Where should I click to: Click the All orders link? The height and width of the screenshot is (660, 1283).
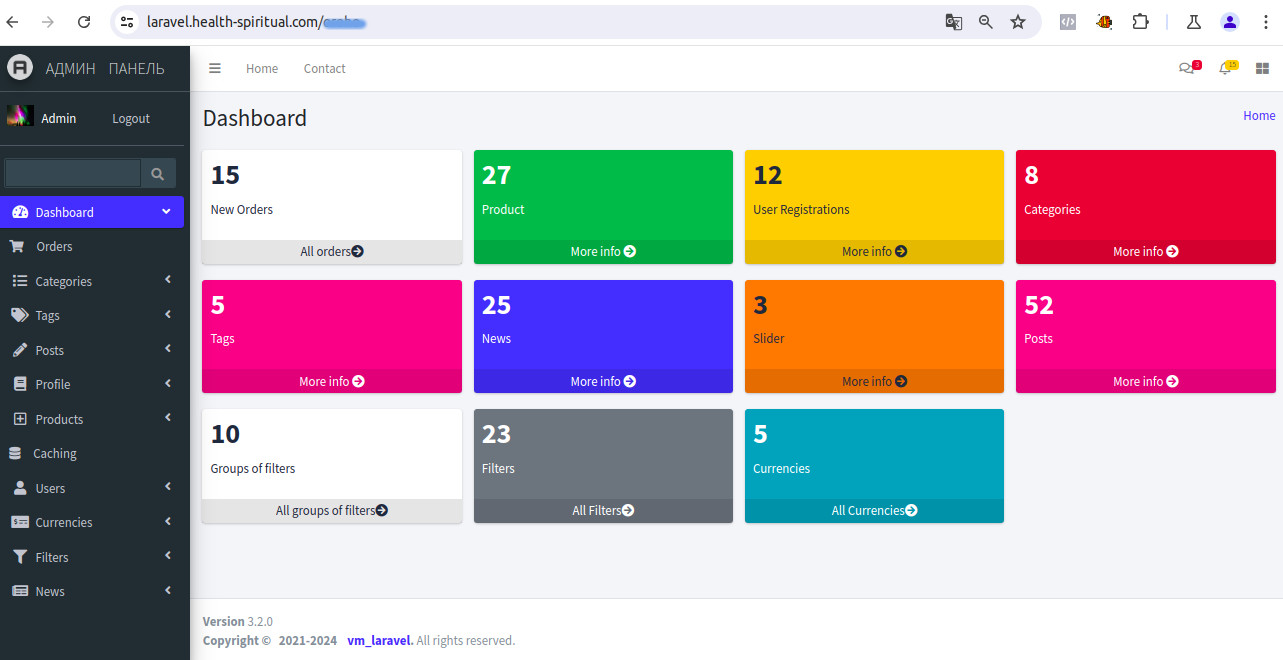click(x=331, y=251)
